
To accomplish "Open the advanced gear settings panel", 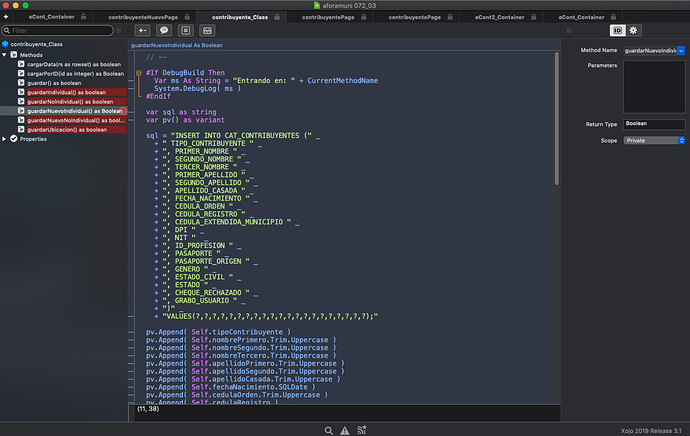I will [x=633, y=30].
